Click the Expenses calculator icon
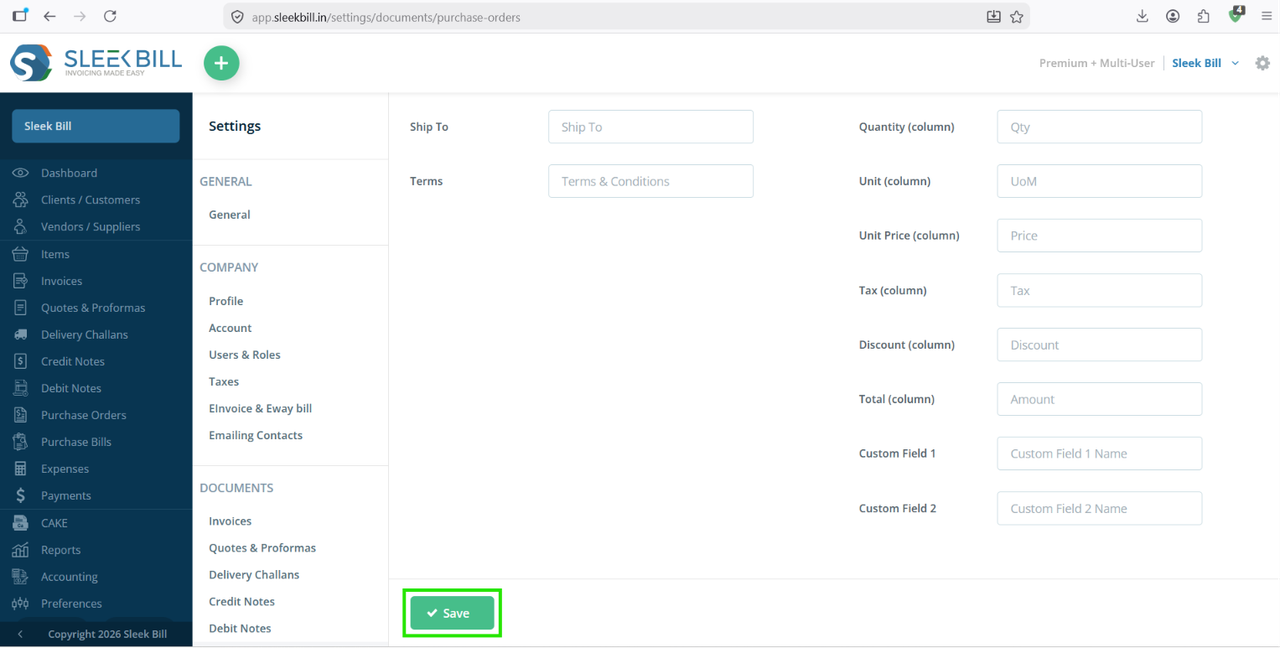Screen dimensions: 1280x648 click(x=20, y=469)
